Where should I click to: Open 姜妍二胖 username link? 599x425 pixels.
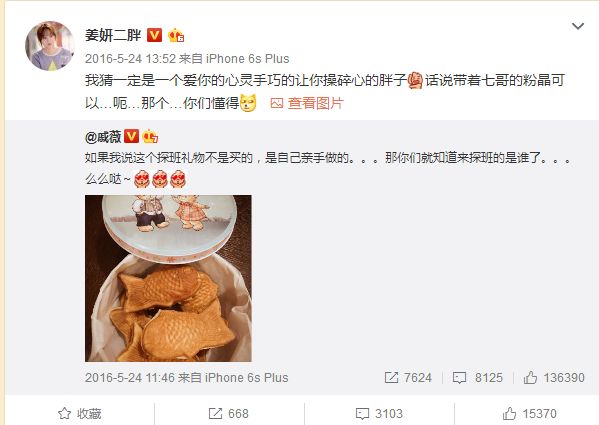(113, 35)
